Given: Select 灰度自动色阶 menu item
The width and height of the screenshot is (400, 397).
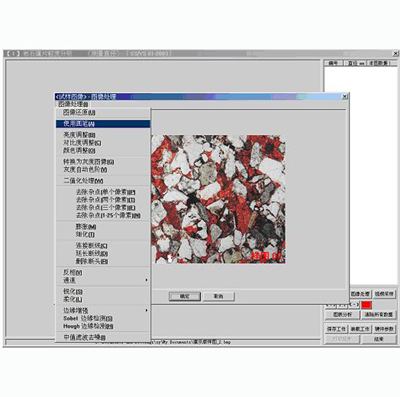Looking at the screenshot, I should pos(103,170).
